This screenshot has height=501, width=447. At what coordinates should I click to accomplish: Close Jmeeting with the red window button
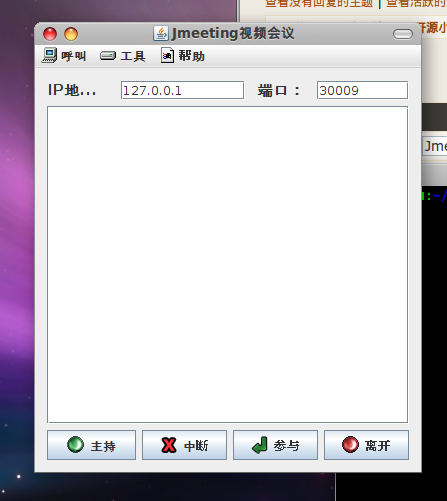(x=50, y=34)
